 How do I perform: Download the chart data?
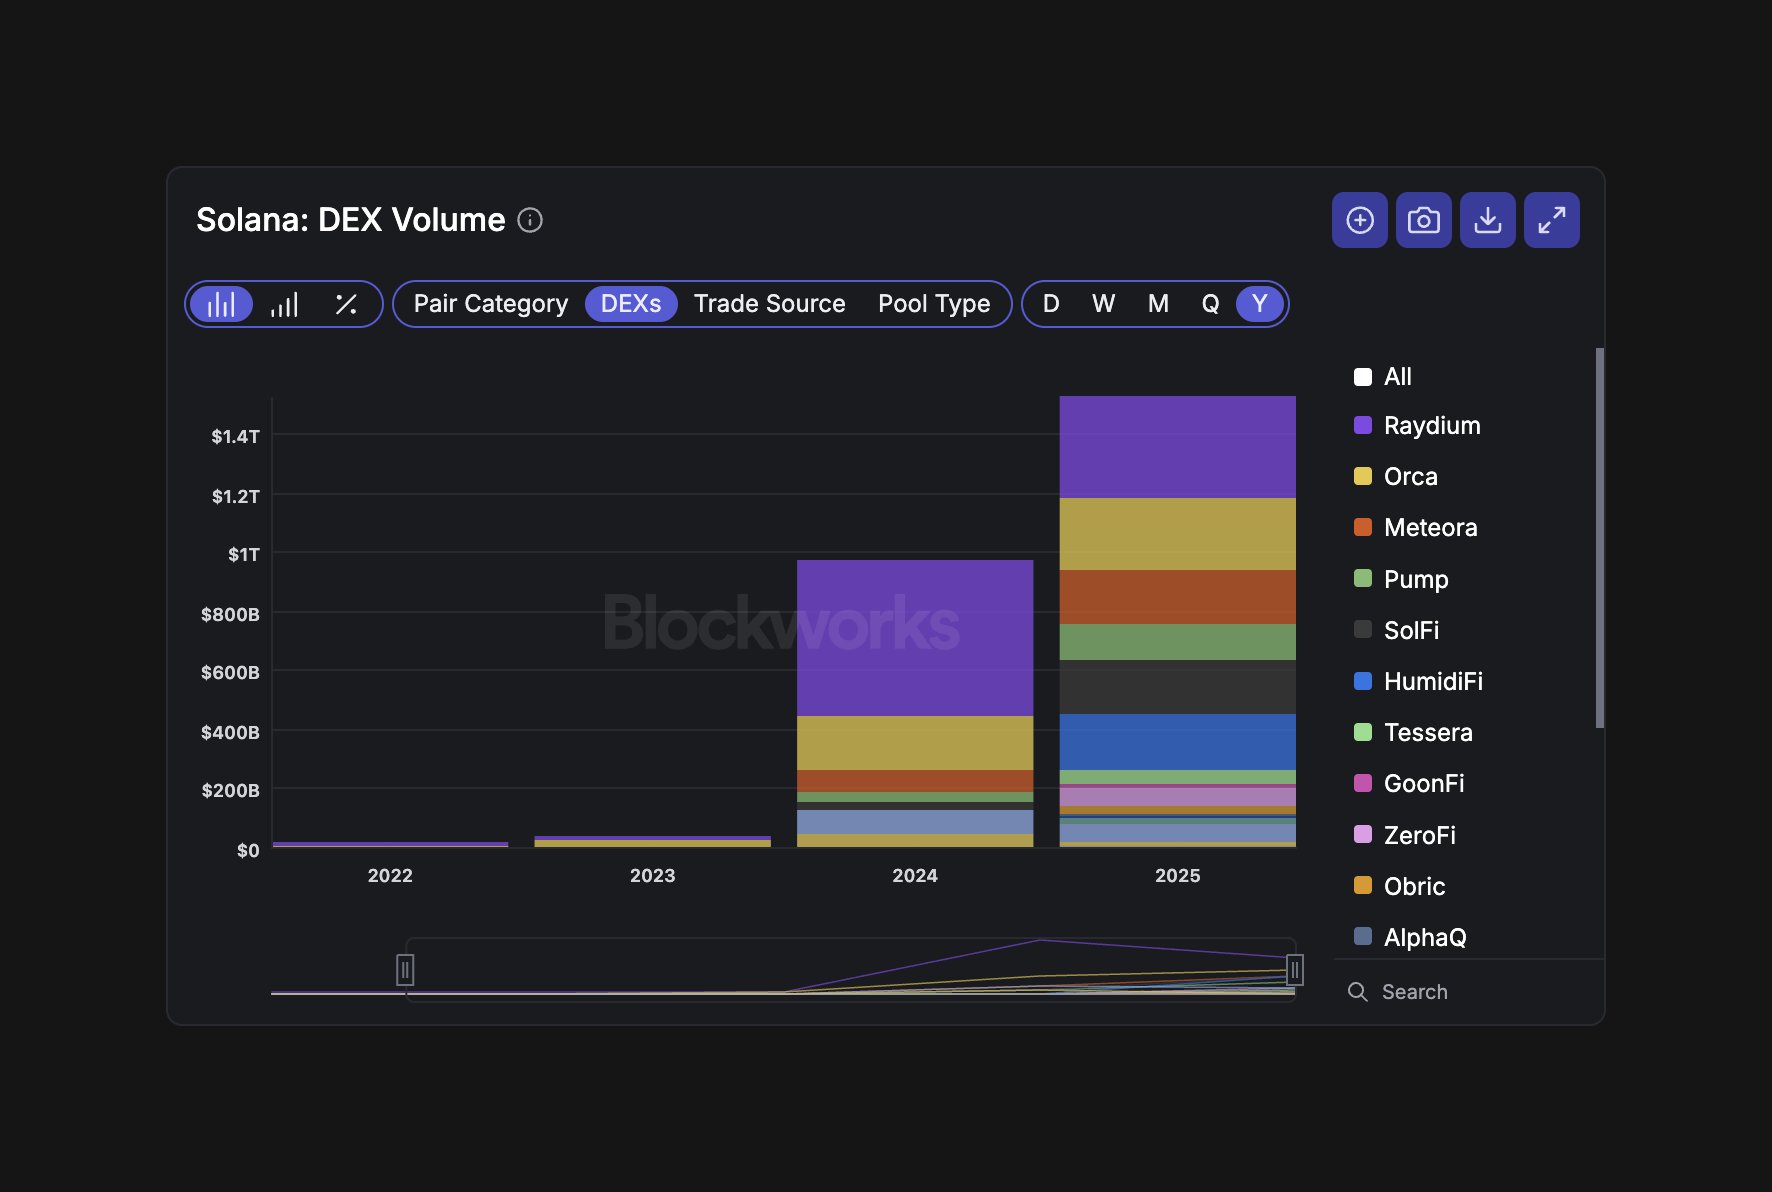(1487, 219)
